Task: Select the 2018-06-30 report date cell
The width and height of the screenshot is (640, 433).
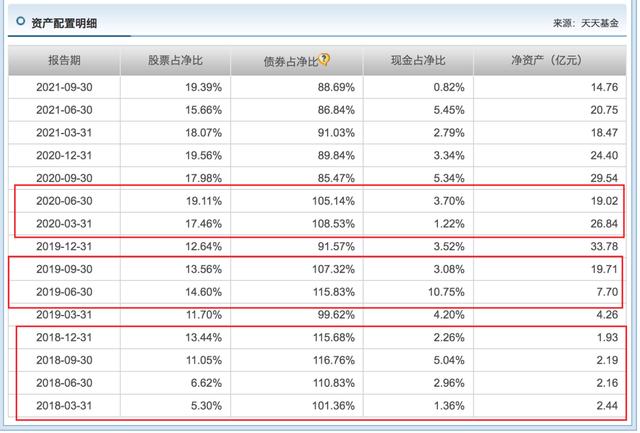Action: pyautogui.click(x=64, y=383)
